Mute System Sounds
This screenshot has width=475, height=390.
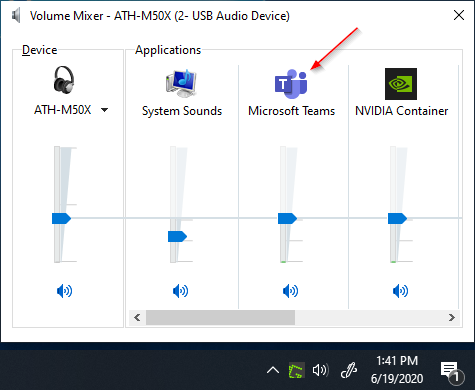point(180,291)
